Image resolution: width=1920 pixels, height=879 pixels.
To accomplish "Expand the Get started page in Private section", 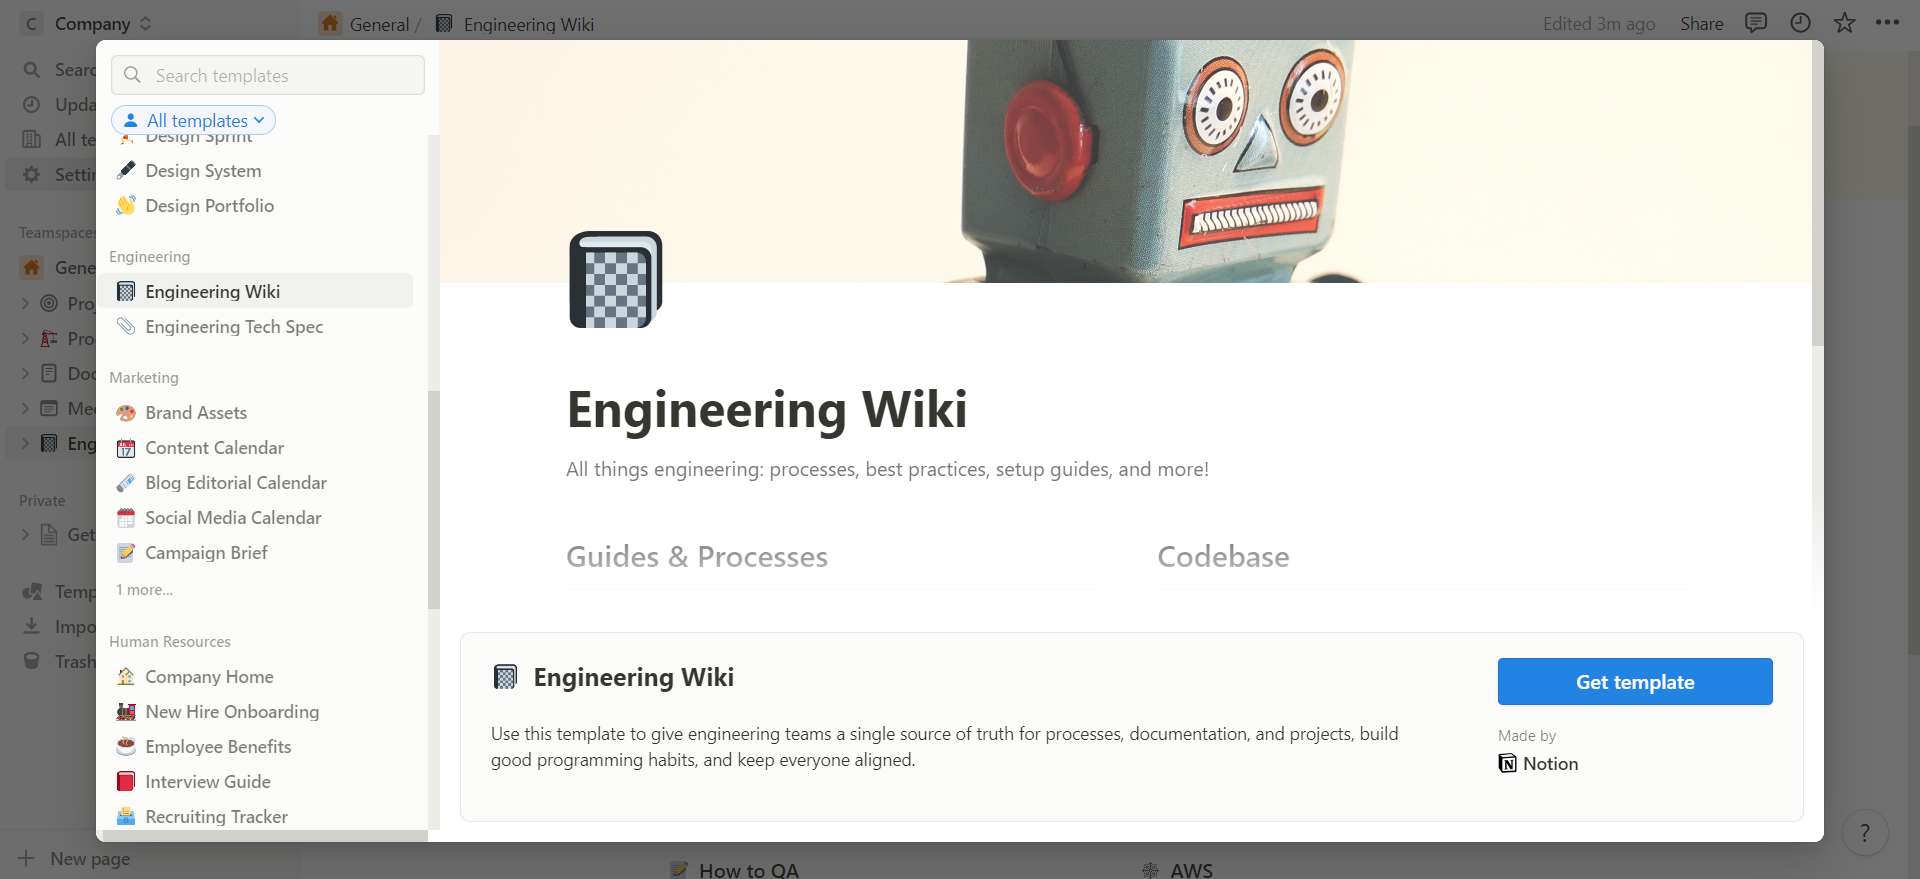I will tap(25, 535).
